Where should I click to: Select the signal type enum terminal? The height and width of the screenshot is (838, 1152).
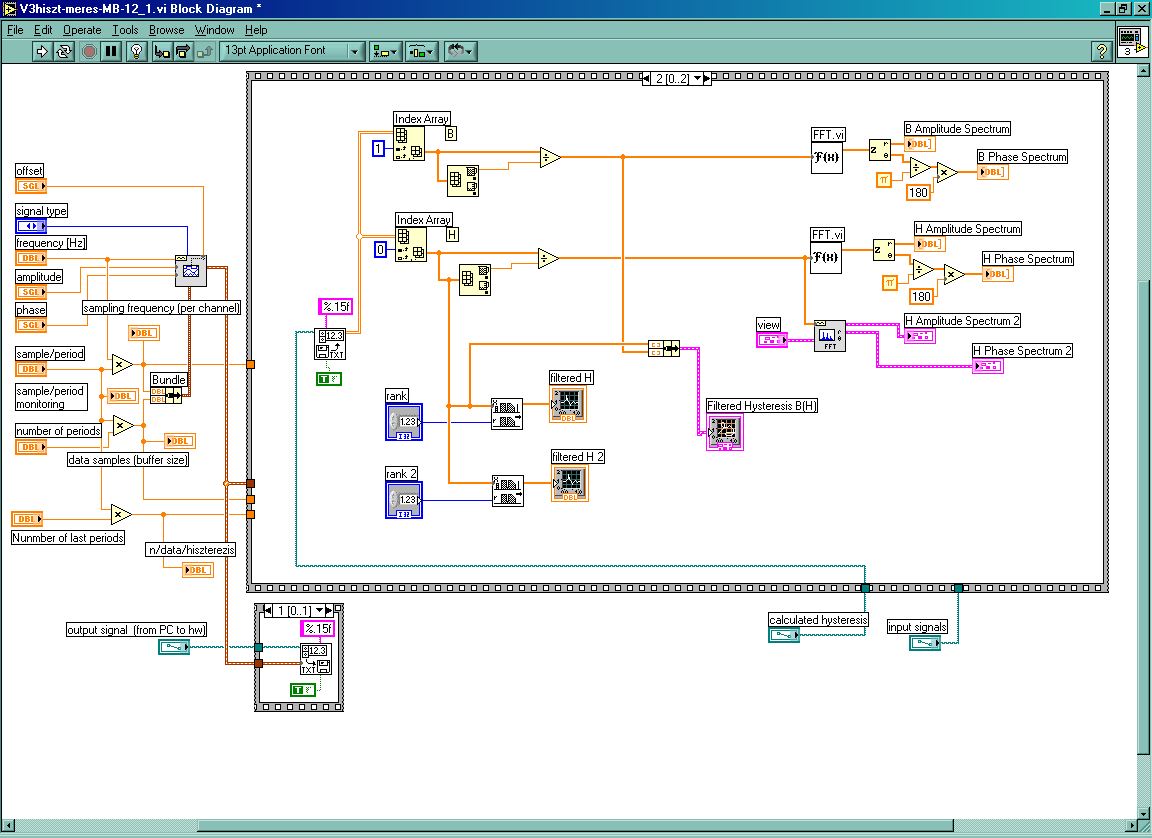tap(31, 226)
